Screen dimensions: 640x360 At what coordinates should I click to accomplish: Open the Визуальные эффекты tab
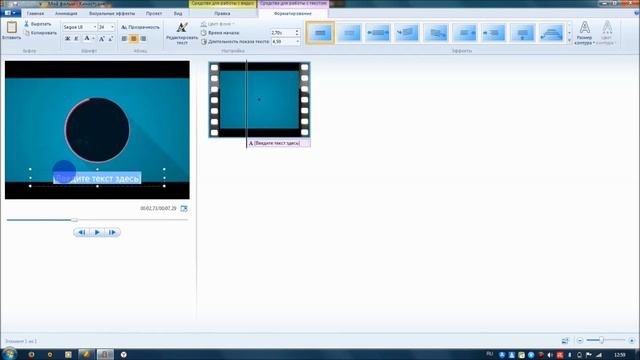coord(112,13)
